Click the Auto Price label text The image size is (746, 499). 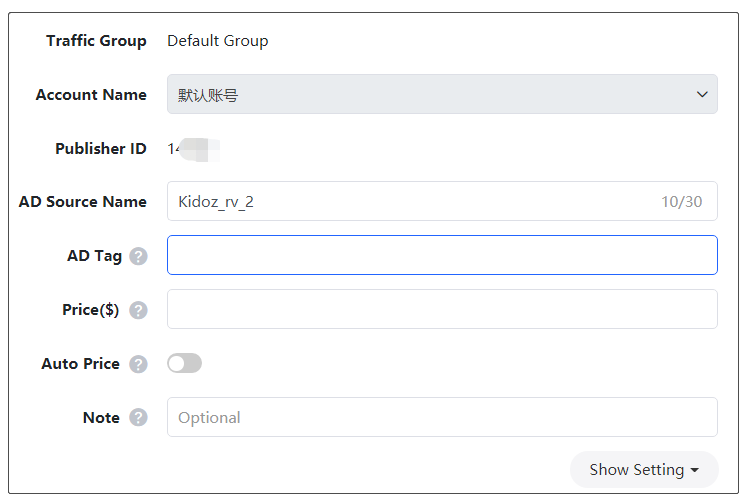point(80,364)
